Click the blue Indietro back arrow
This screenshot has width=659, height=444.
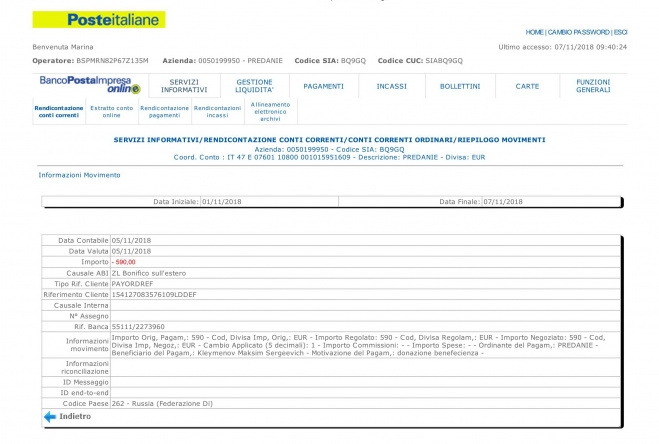49,415
